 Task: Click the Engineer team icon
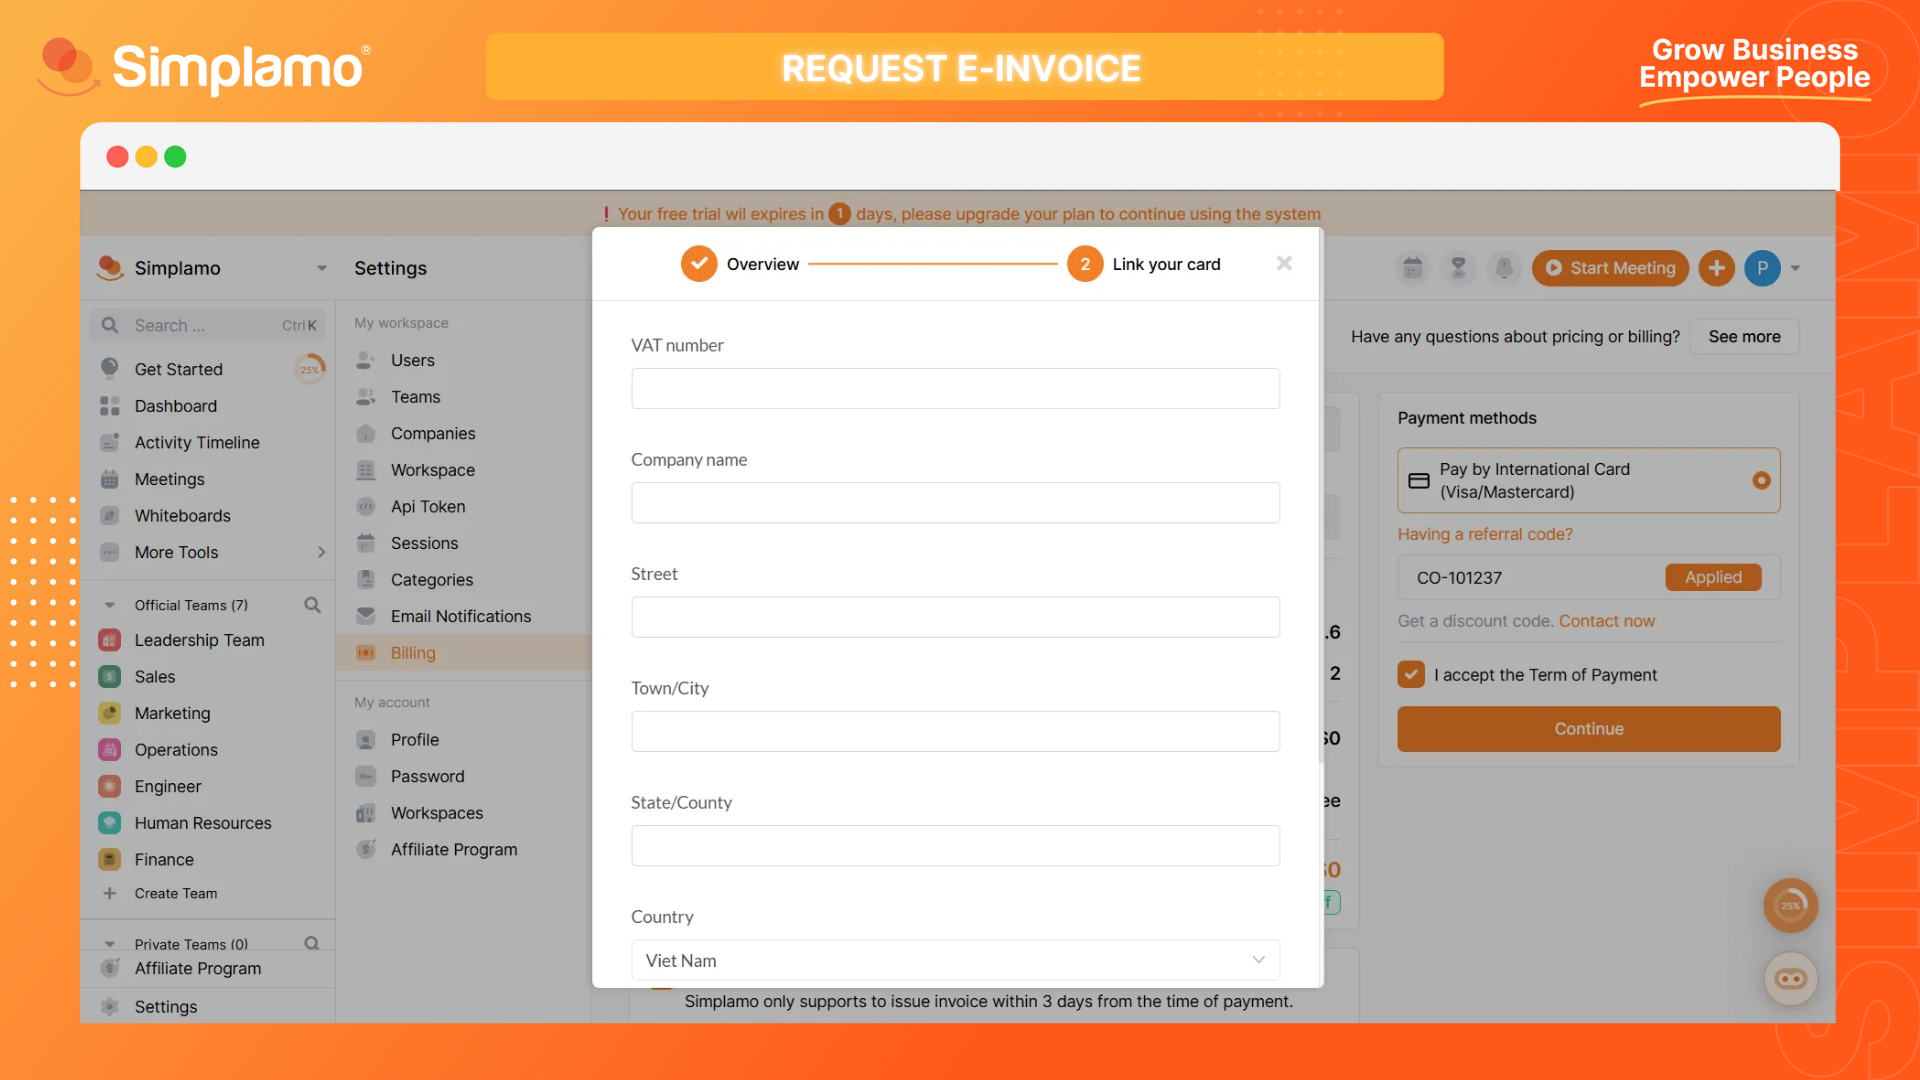click(x=110, y=786)
